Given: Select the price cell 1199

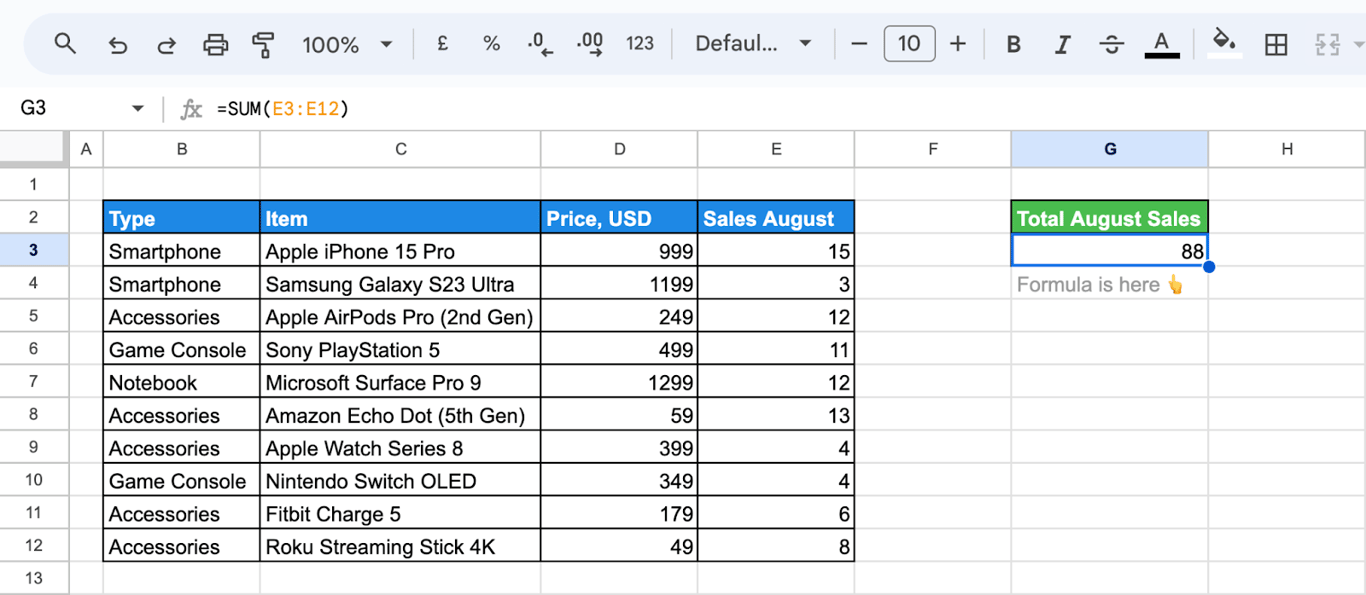Looking at the screenshot, I should point(619,284).
